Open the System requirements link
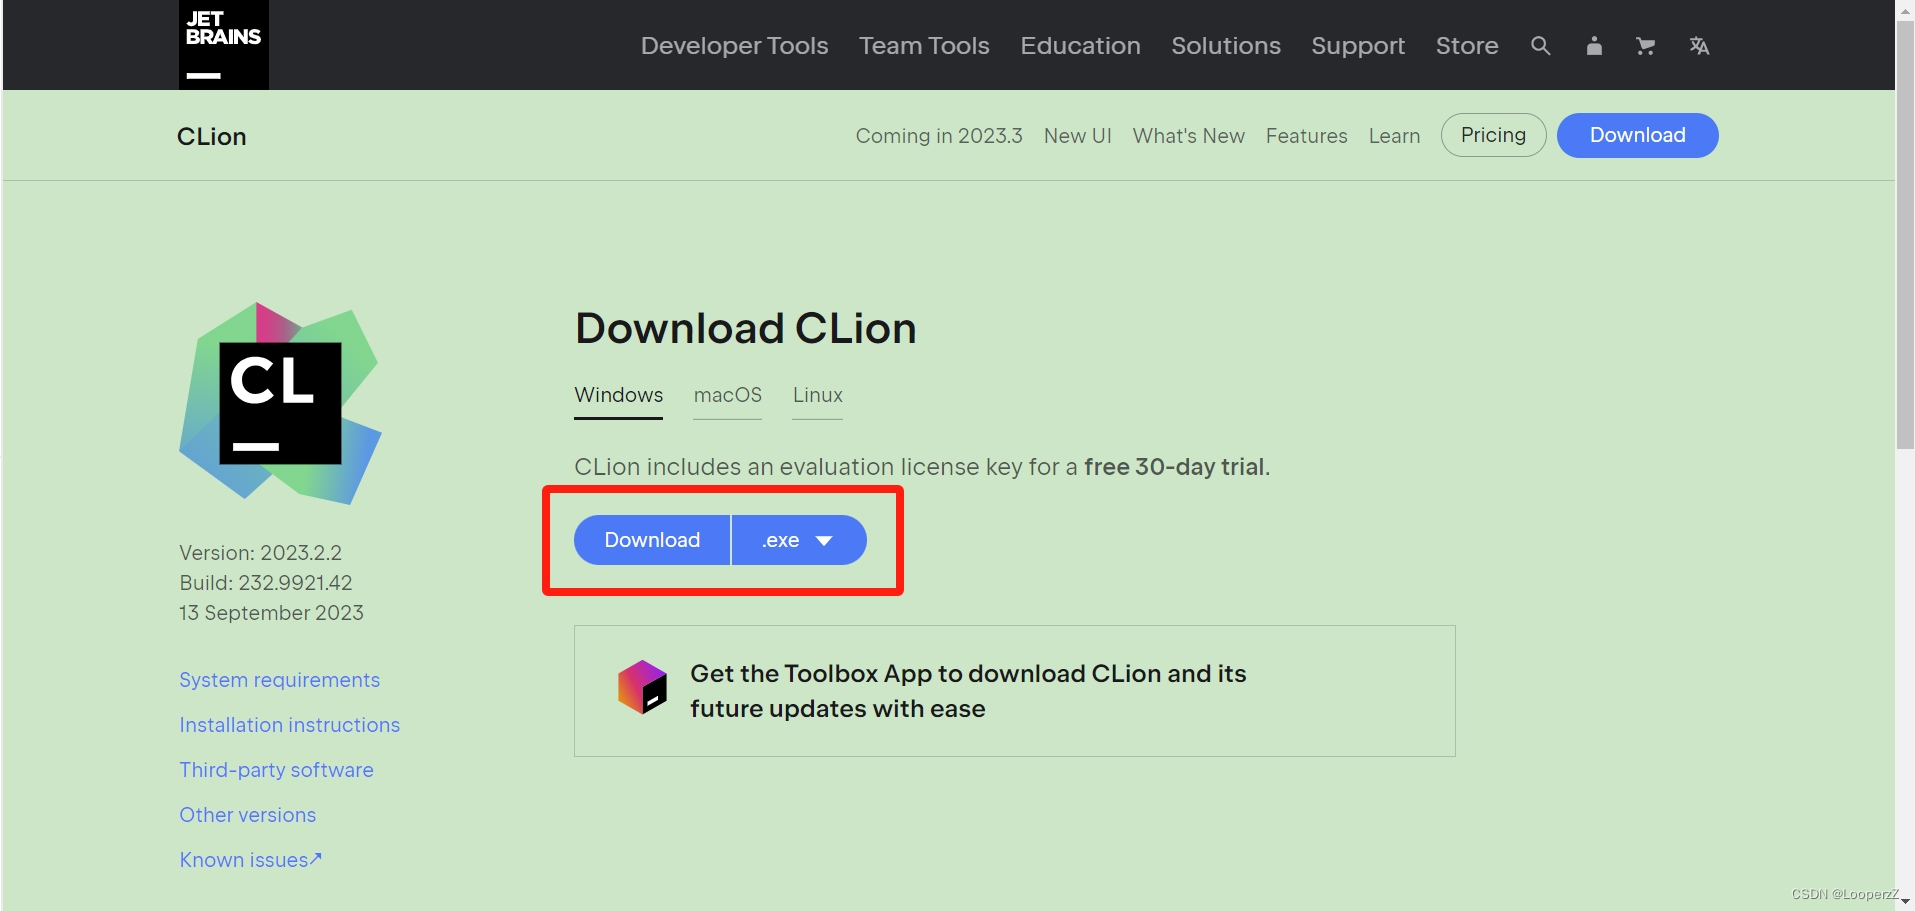 click(x=279, y=680)
